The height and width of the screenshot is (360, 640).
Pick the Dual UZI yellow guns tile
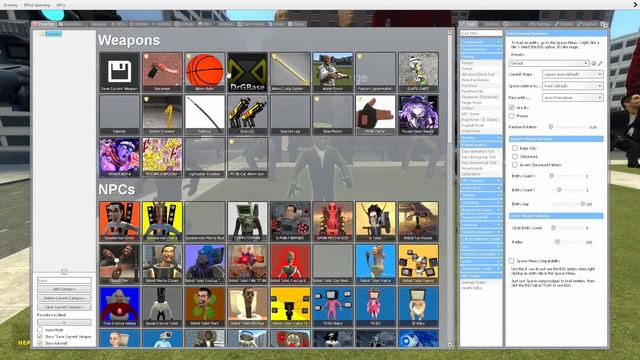tap(248, 115)
